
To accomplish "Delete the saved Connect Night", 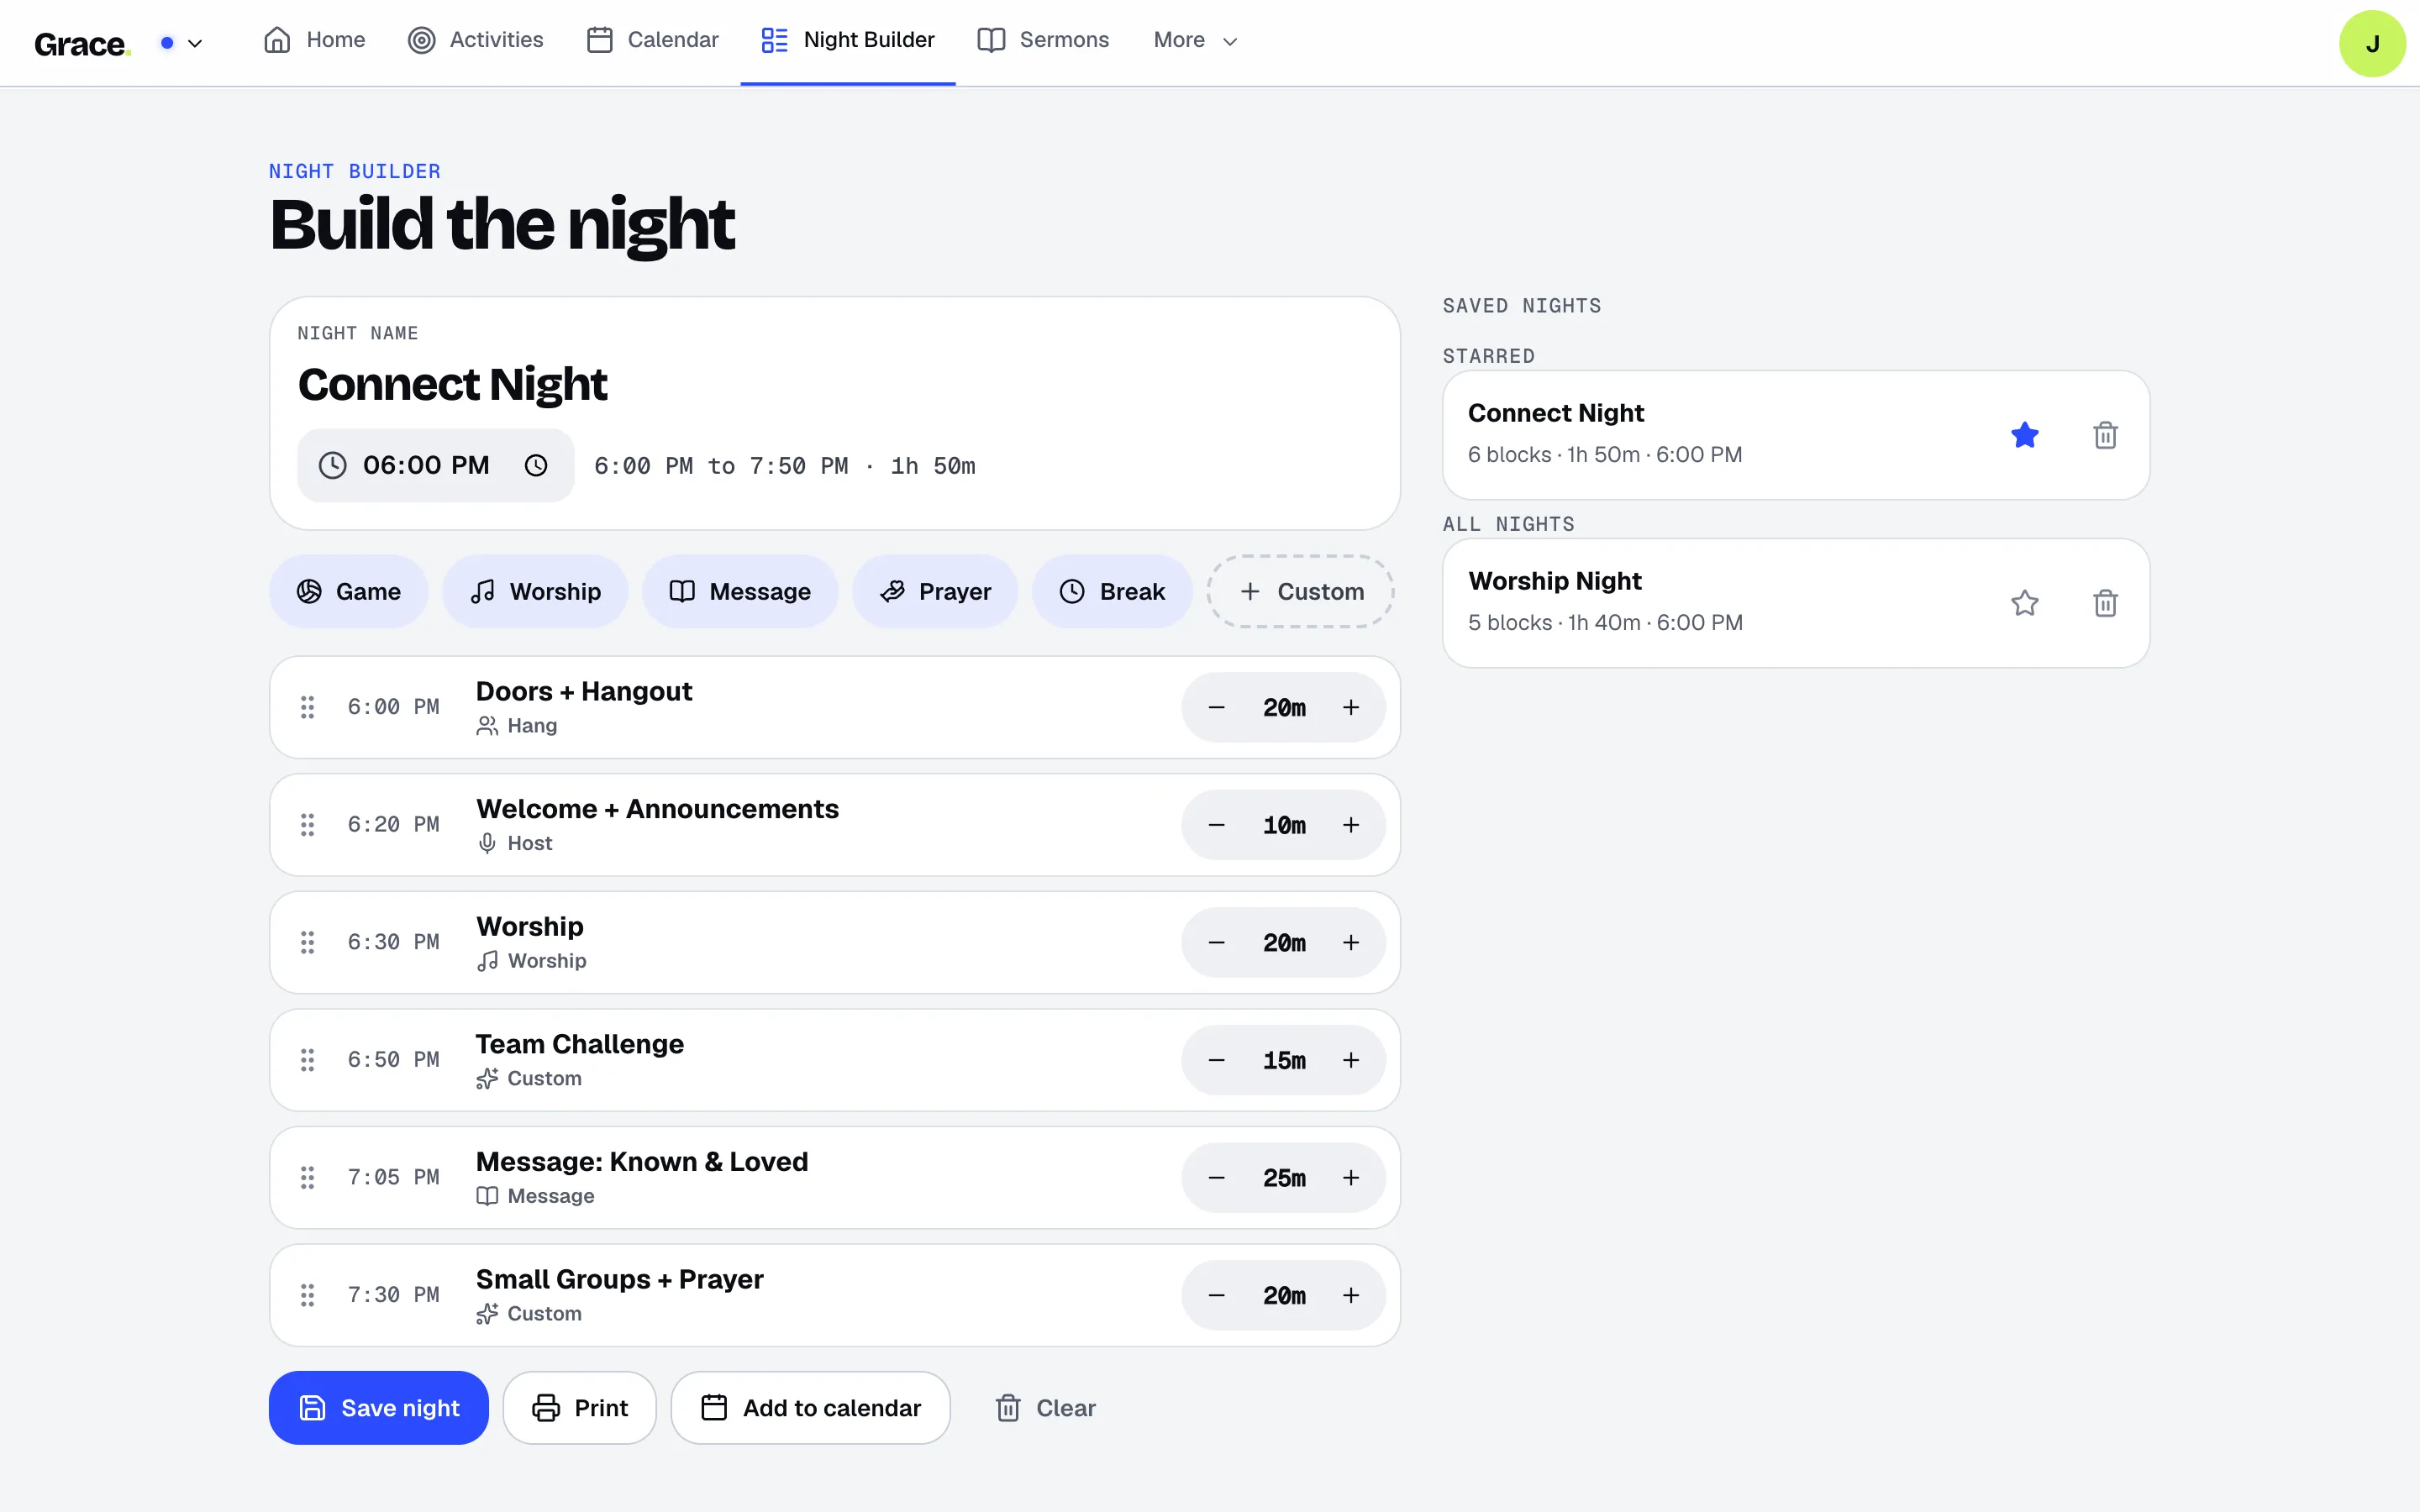I will pos(2105,435).
